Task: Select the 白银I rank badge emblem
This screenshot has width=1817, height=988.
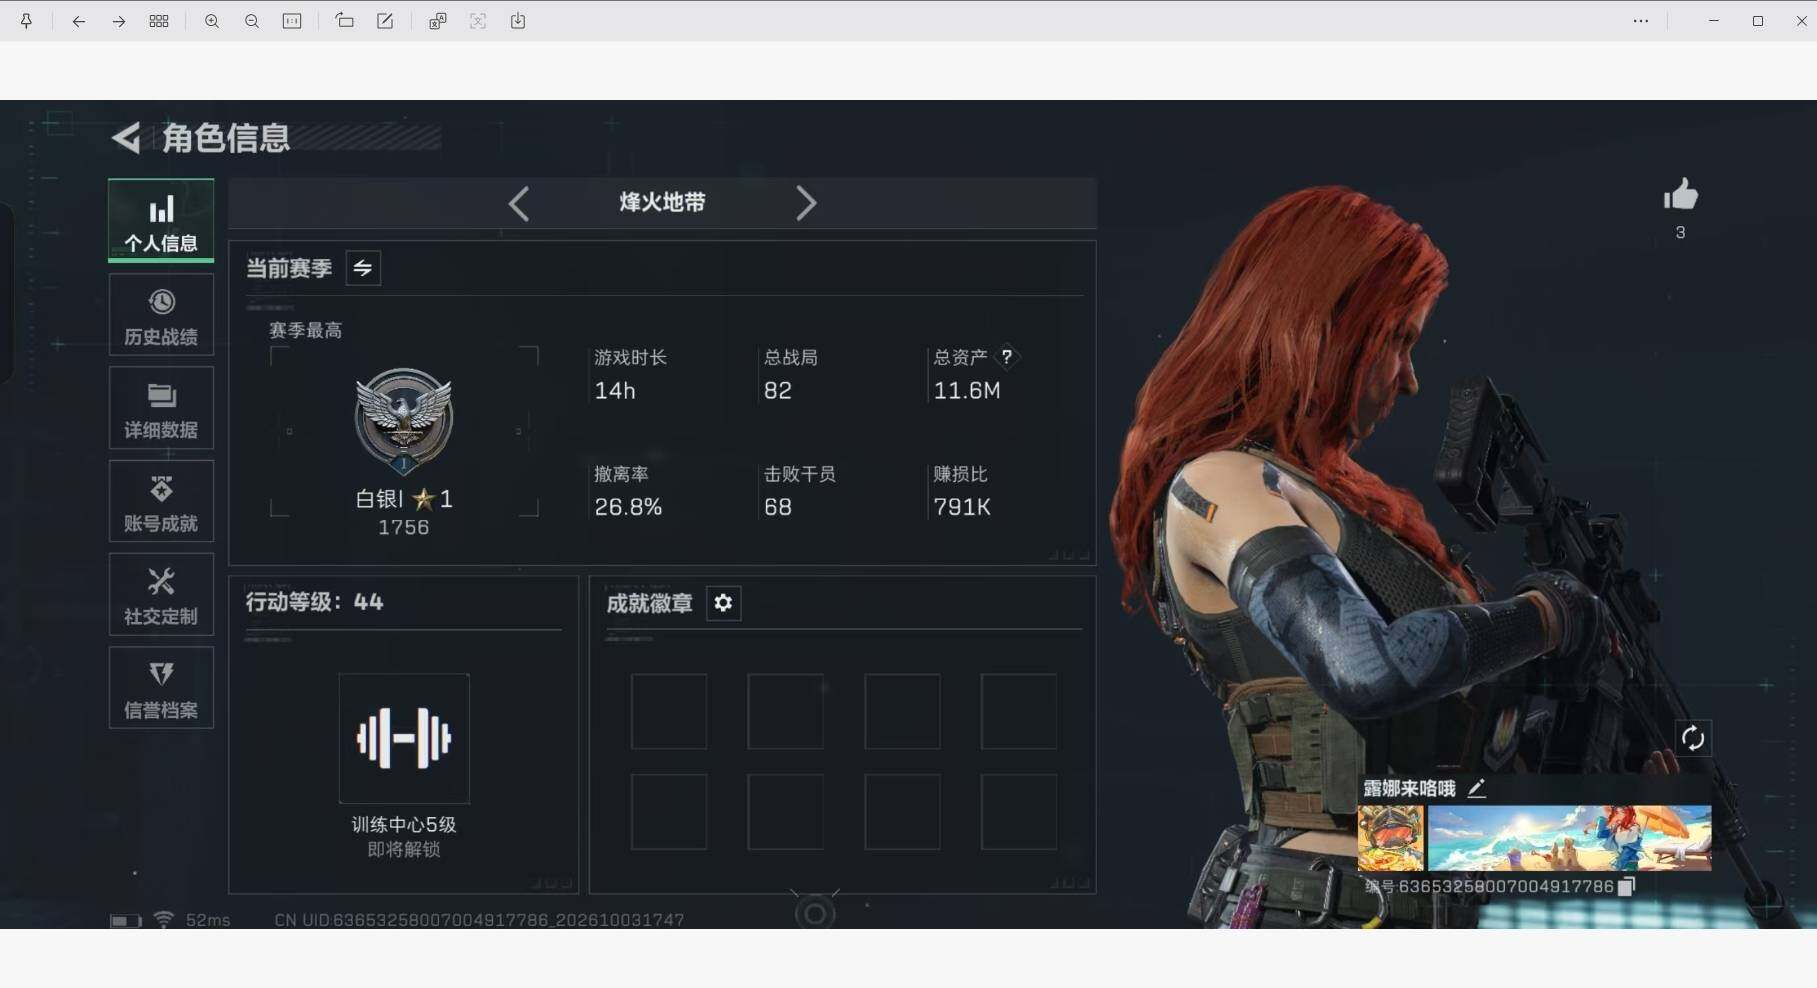Action: pos(404,420)
